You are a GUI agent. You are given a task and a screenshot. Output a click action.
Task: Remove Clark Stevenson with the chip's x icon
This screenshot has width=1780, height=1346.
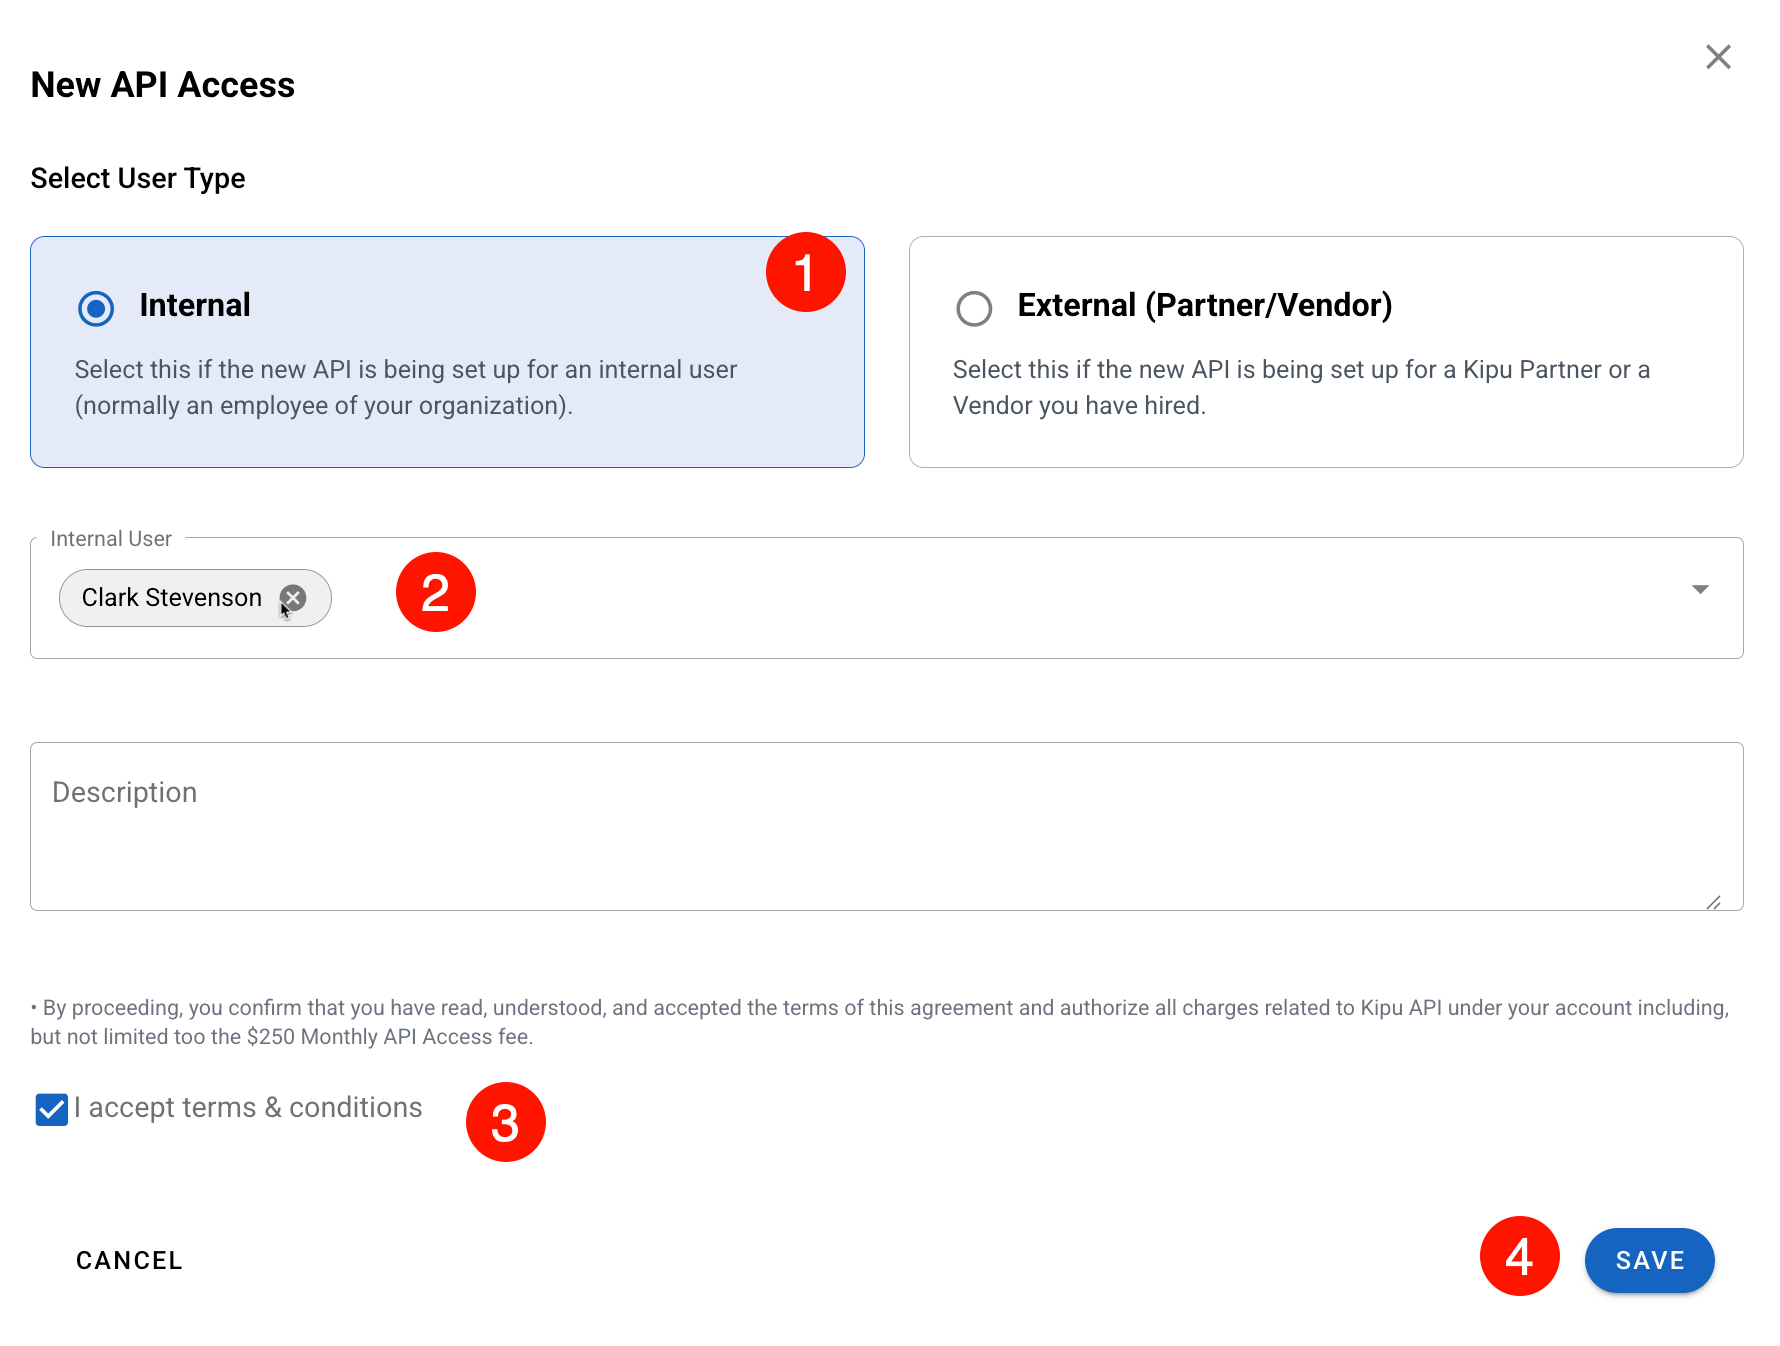point(293,598)
